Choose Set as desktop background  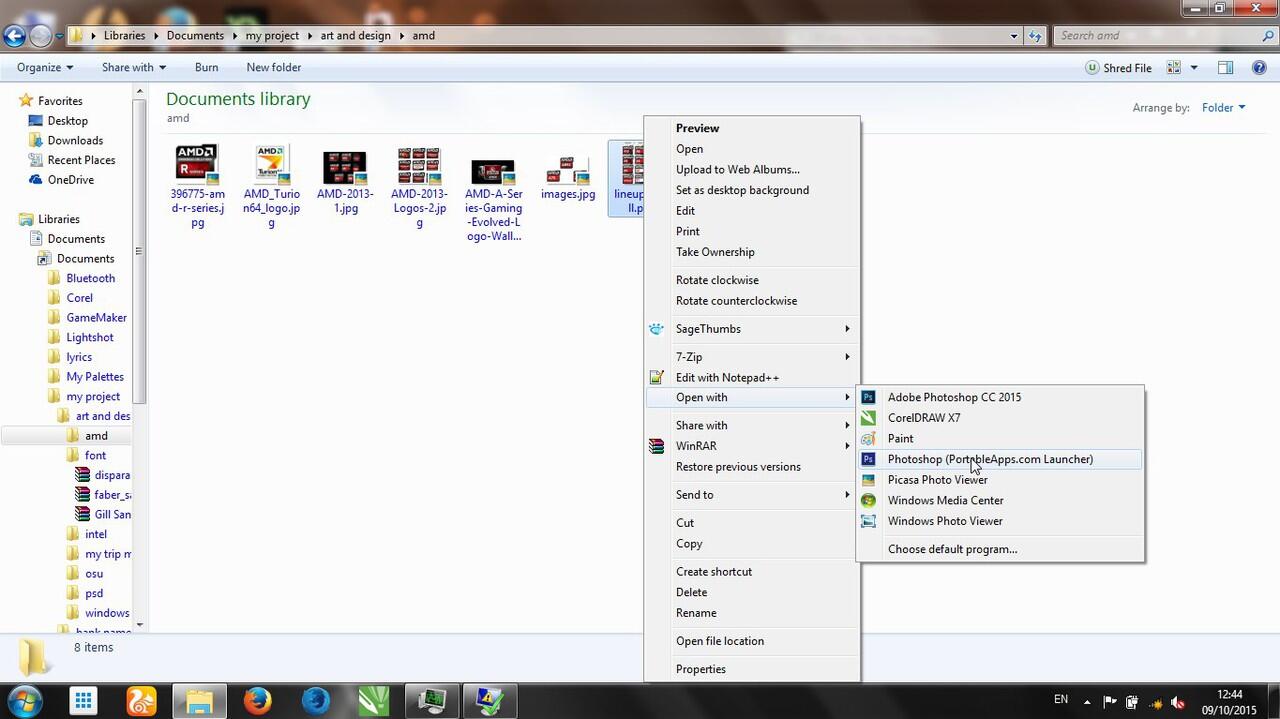tap(752, 190)
